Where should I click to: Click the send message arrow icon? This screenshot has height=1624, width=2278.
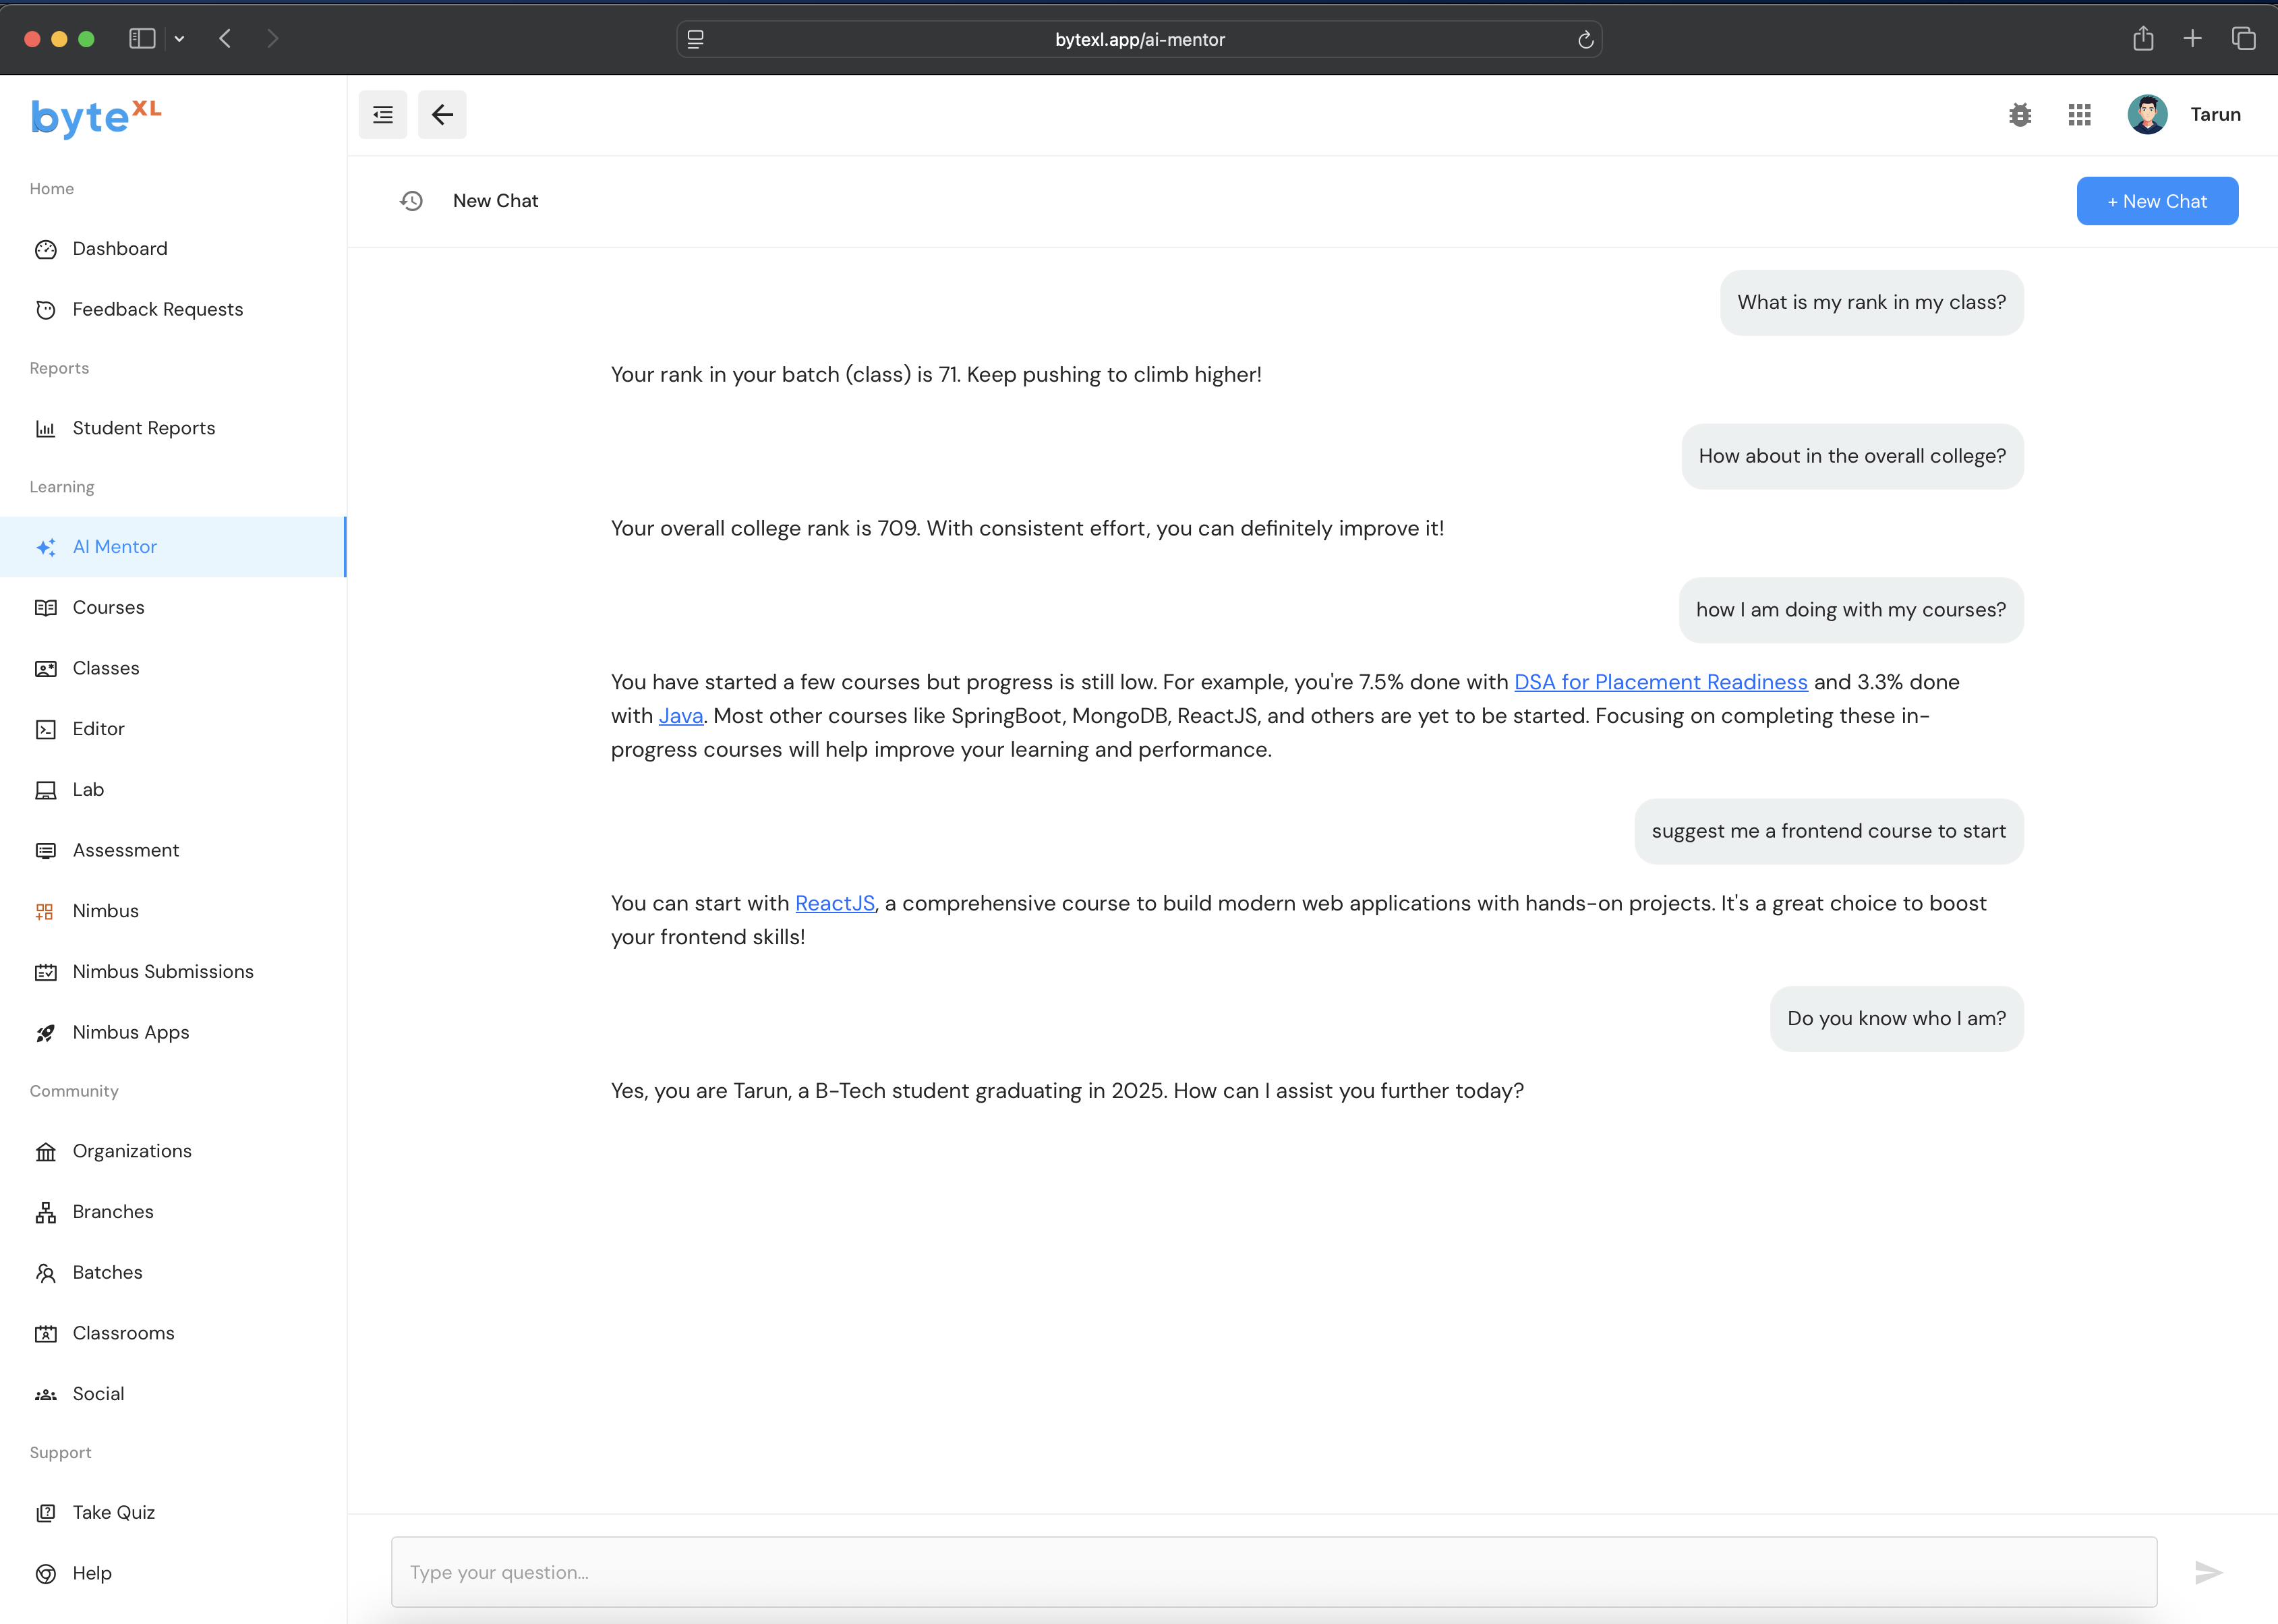click(x=2209, y=1572)
